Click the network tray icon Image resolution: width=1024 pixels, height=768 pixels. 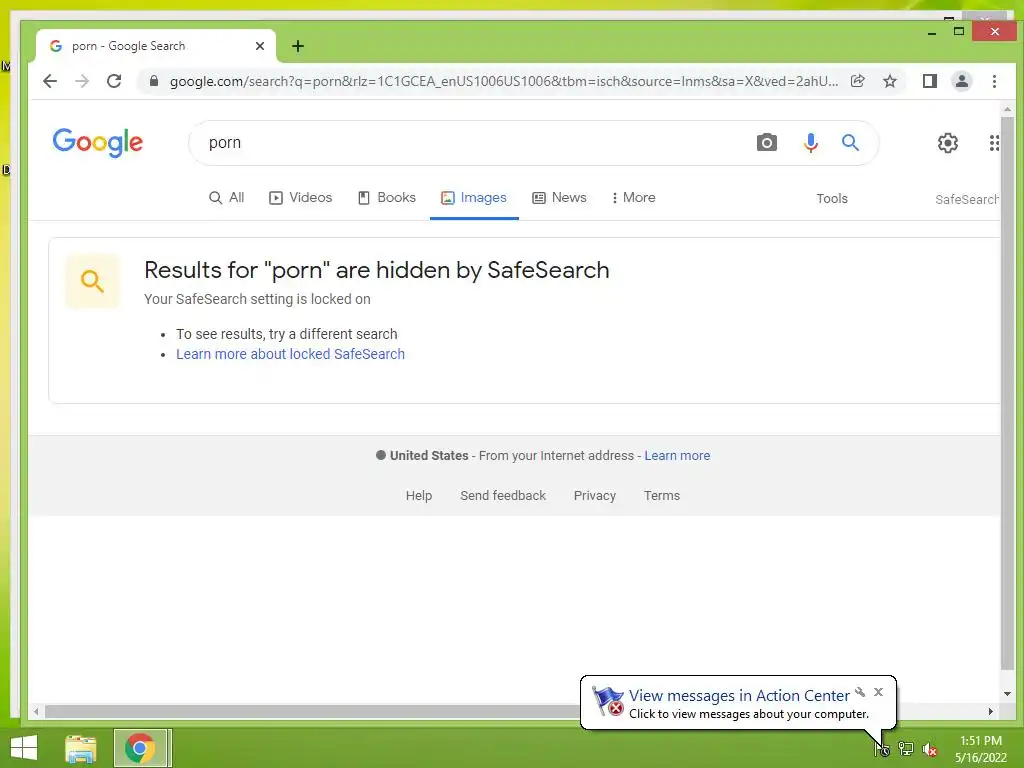(905, 749)
